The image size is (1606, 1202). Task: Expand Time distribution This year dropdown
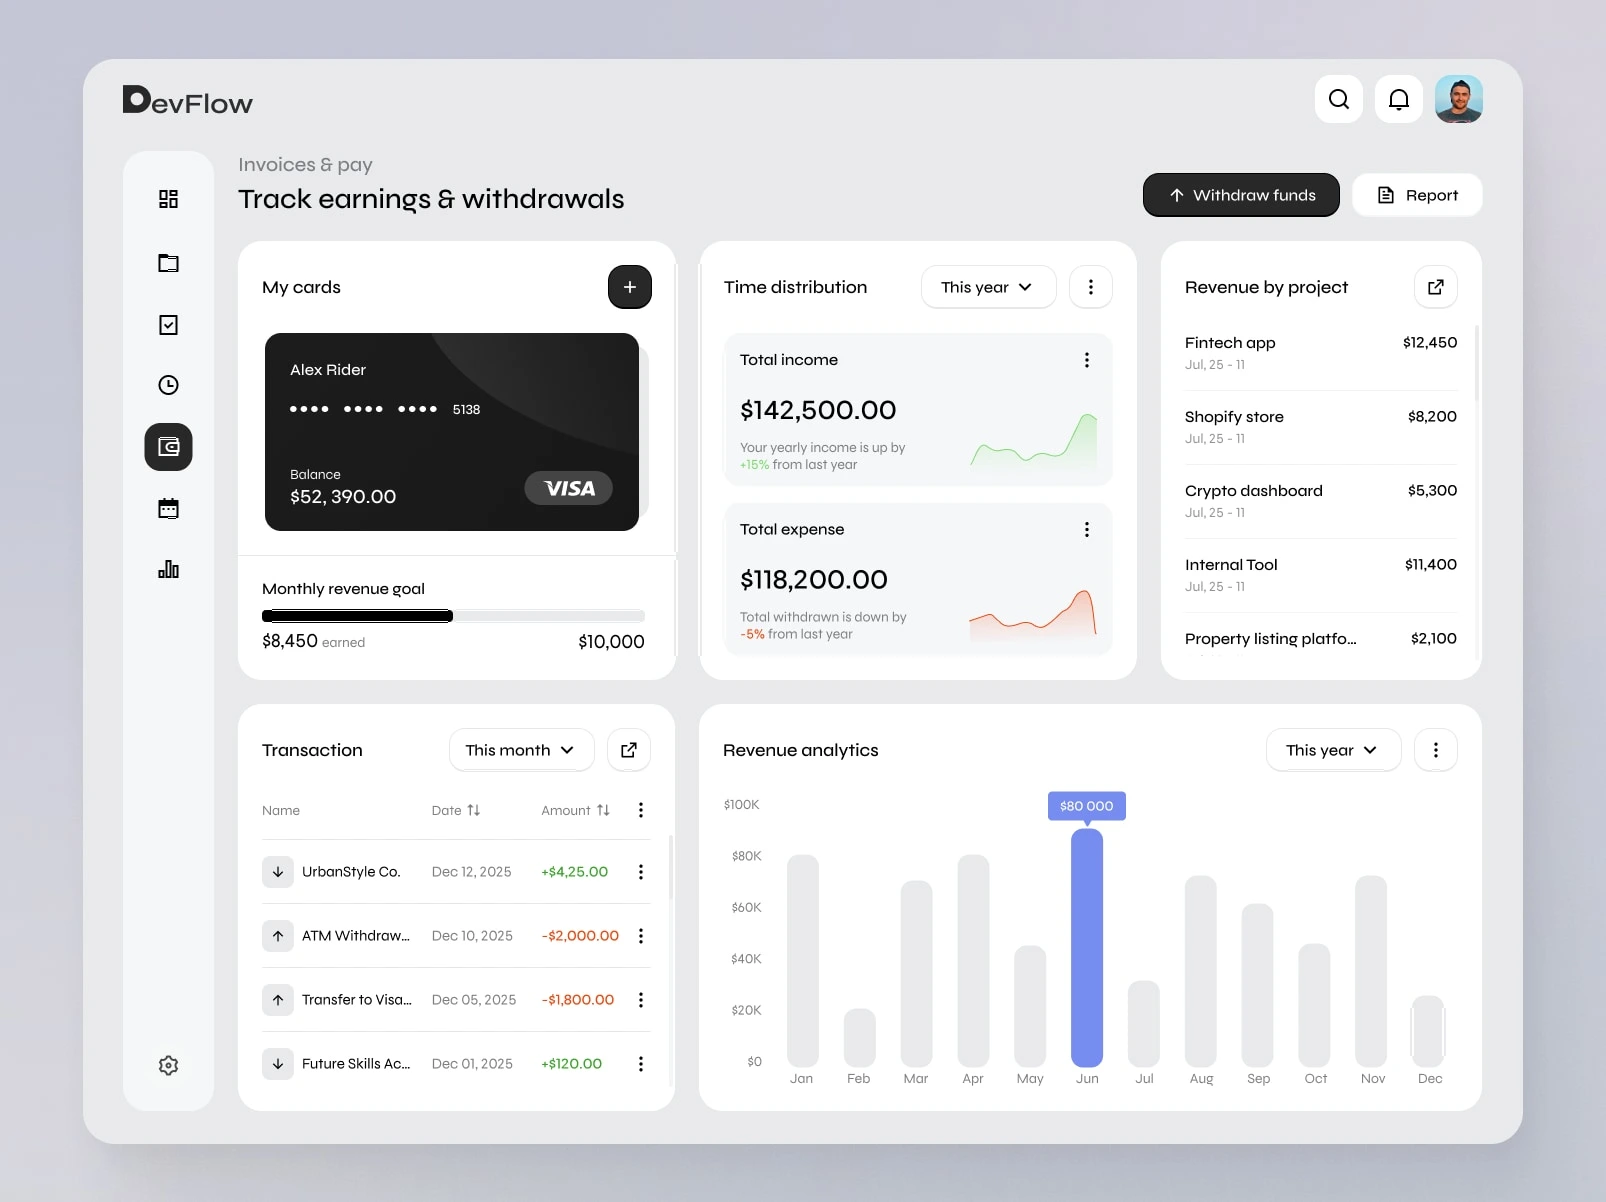(x=988, y=287)
